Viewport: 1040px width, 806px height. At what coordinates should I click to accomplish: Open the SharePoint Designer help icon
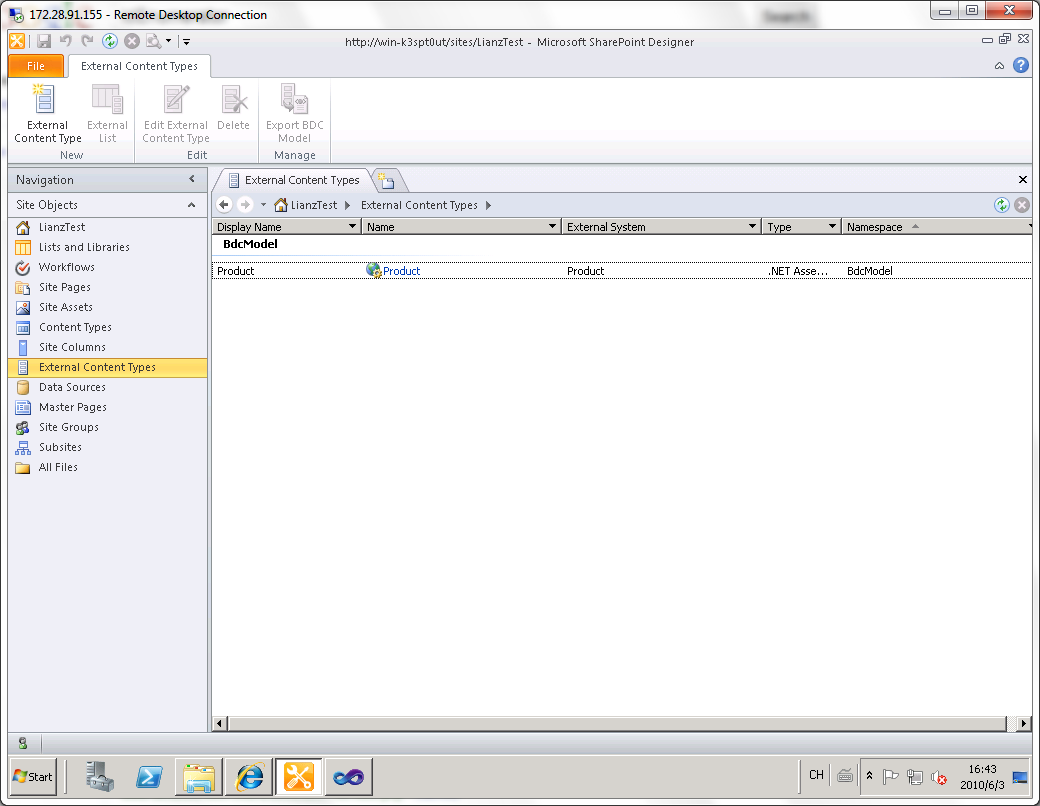coord(1021,65)
